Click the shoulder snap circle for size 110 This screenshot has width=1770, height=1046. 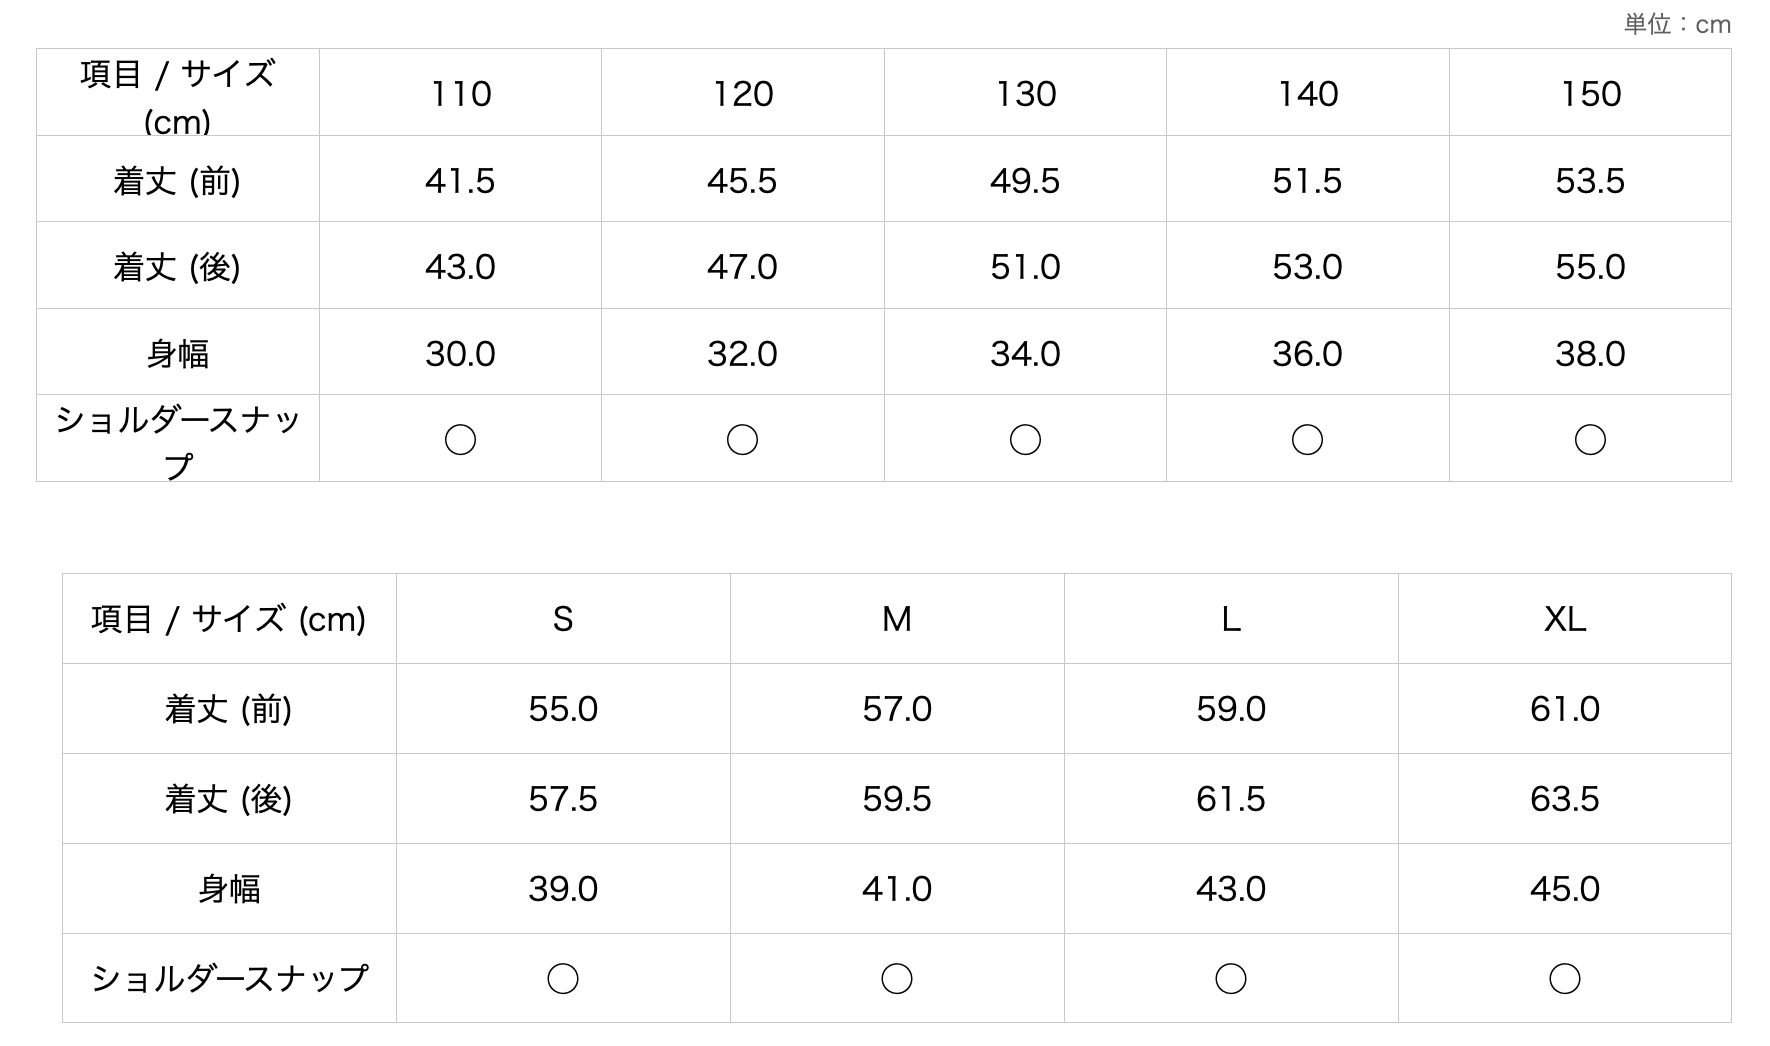[x=460, y=439]
